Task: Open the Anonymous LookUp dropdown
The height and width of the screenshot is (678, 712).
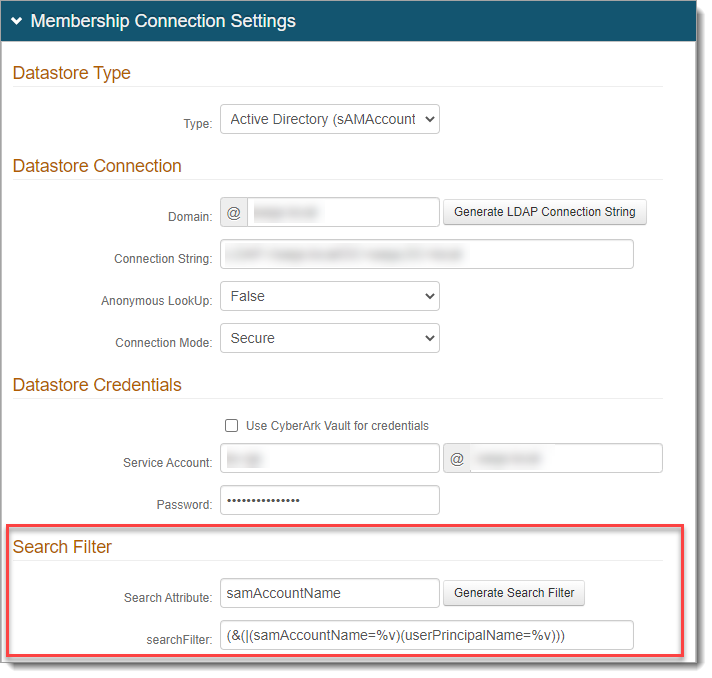Action: tap(329, 297)
